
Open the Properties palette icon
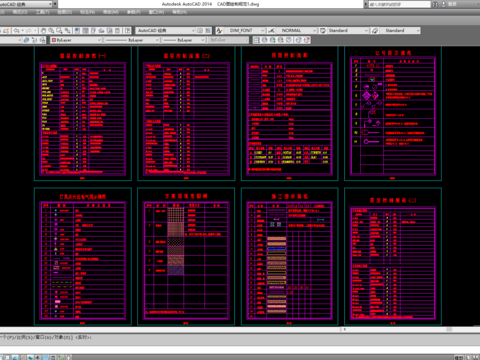click(x=77, y=31)
